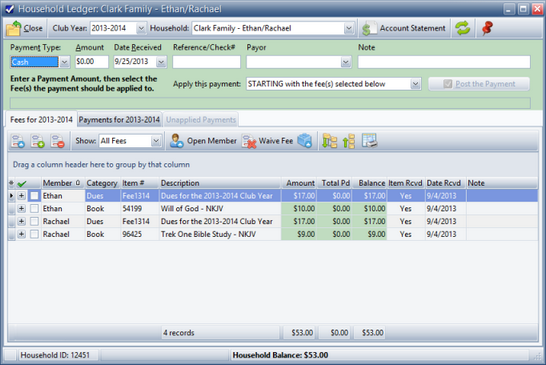The width and height of the screenshot is (546, 365).
Task: Click the 'Will of God - NKJV' description cell
Action: click(x=220, y=209)
